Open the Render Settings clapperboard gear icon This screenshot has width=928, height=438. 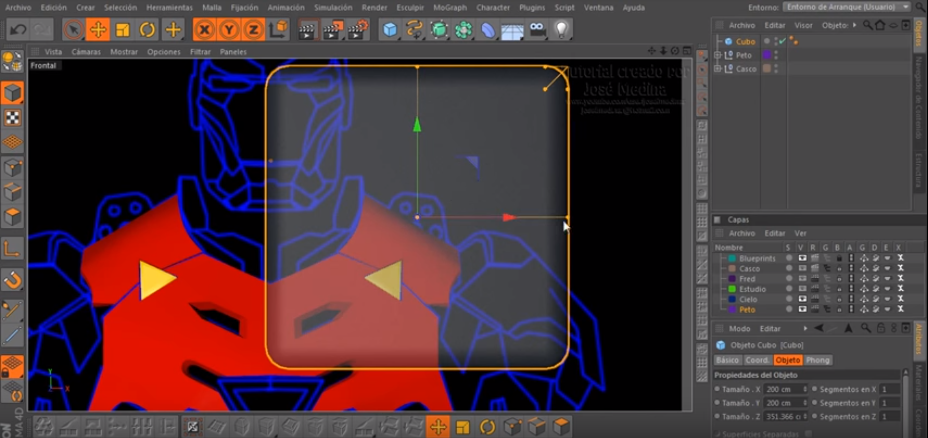[358, 29]
